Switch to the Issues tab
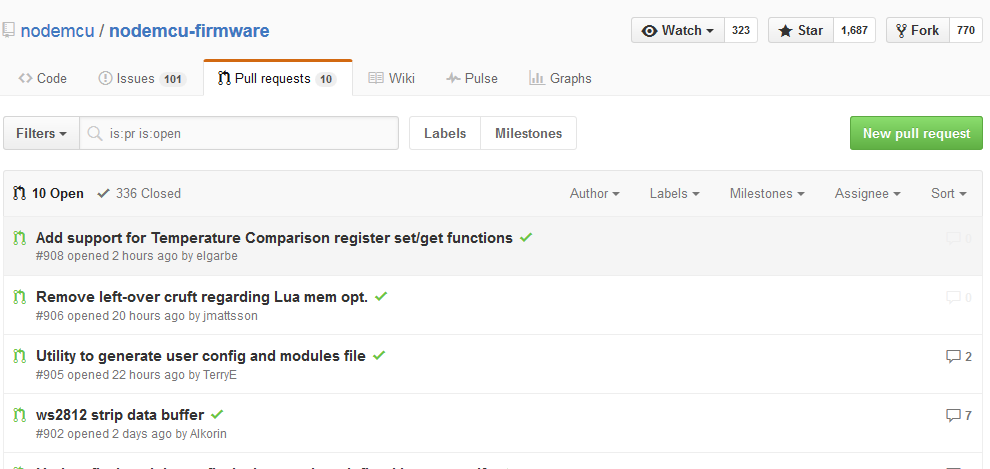Screen dimensions: 990x469 (142, 78)
